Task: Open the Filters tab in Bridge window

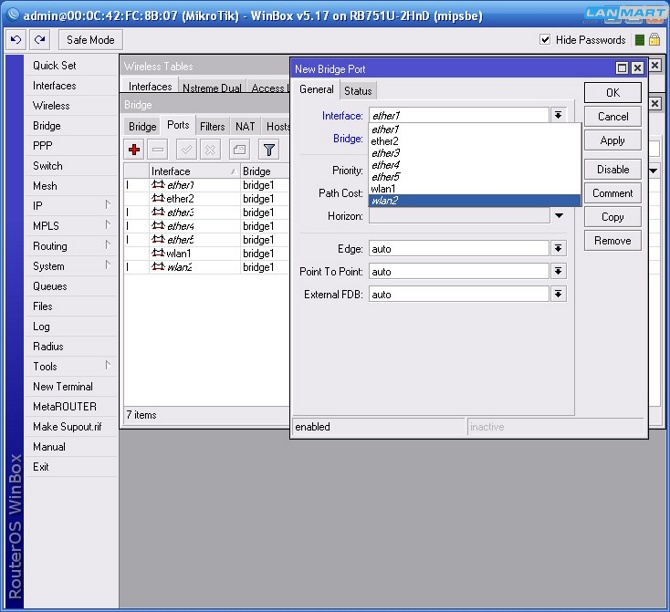Action: (212, 127)
